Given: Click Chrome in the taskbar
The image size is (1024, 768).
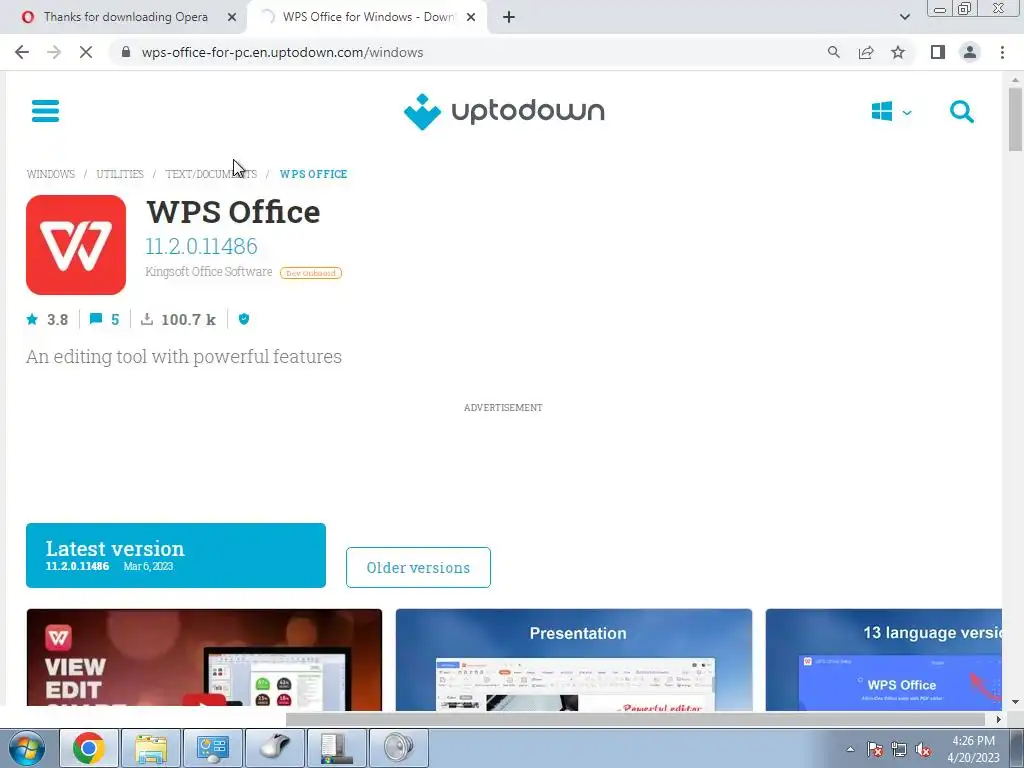Looking at the screenshot, I should click(89, 748).
